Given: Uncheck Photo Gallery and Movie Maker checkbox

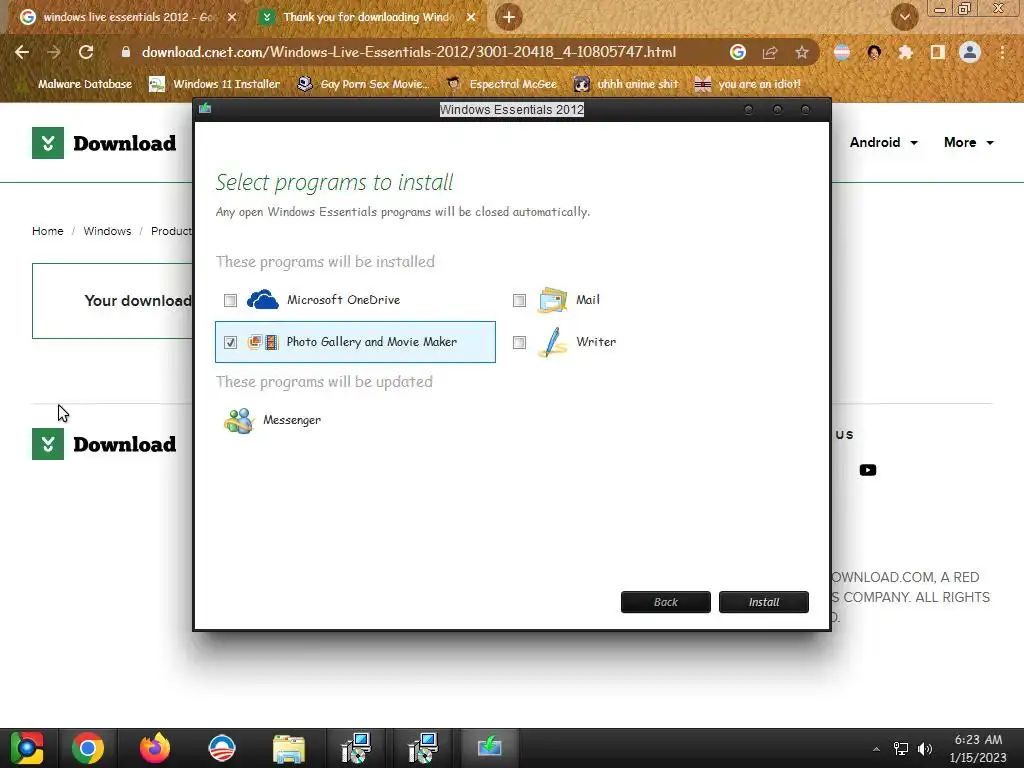Looking at the screenshot, I should pyautogui.click(x=230, y=342).
